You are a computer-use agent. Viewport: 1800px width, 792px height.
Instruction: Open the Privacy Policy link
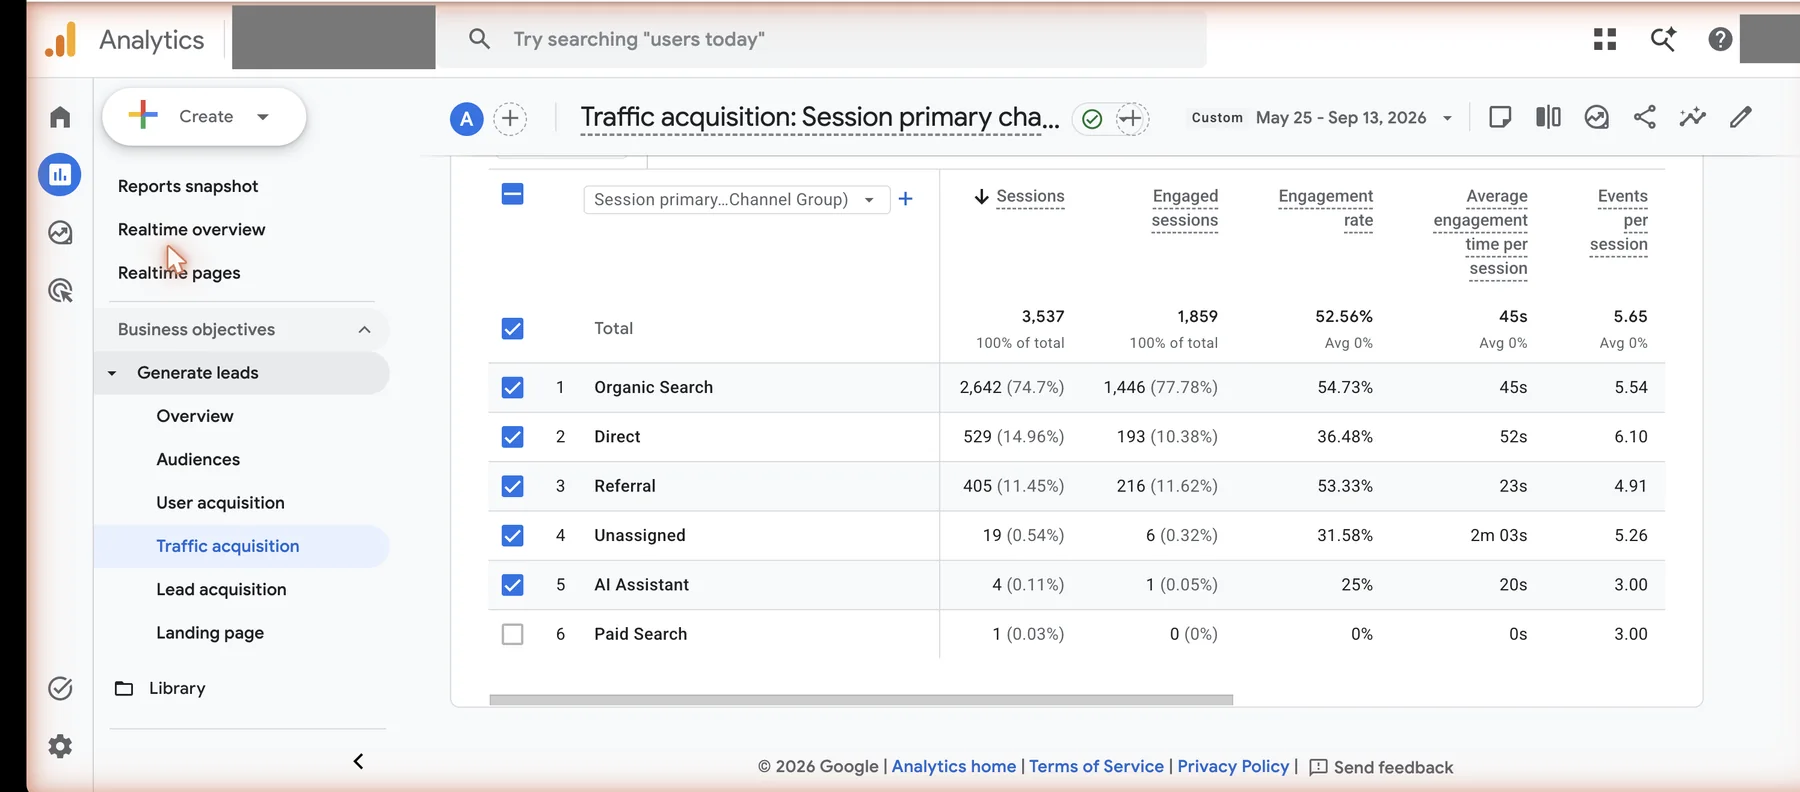pos(1233,766)
